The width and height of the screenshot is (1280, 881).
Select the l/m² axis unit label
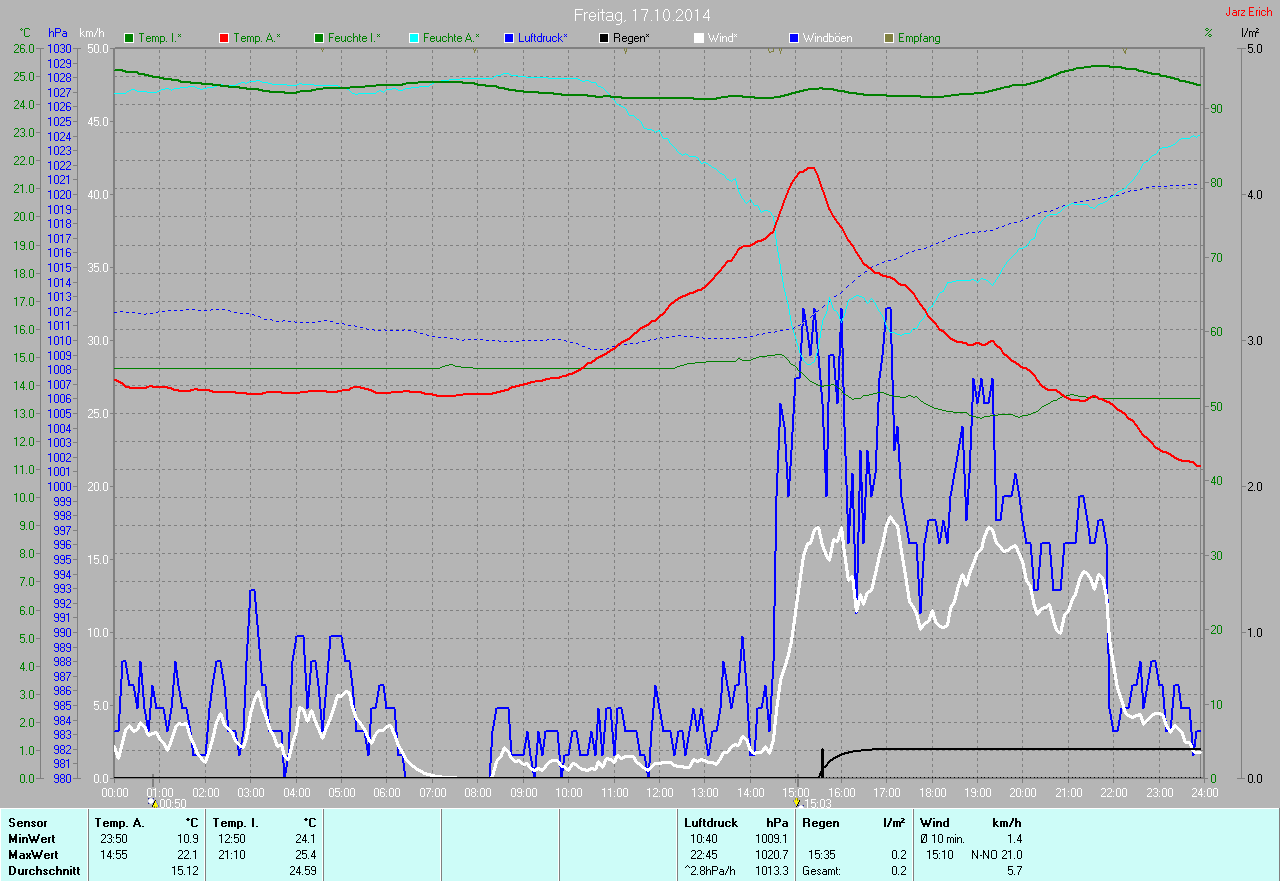coord(1249,33)
